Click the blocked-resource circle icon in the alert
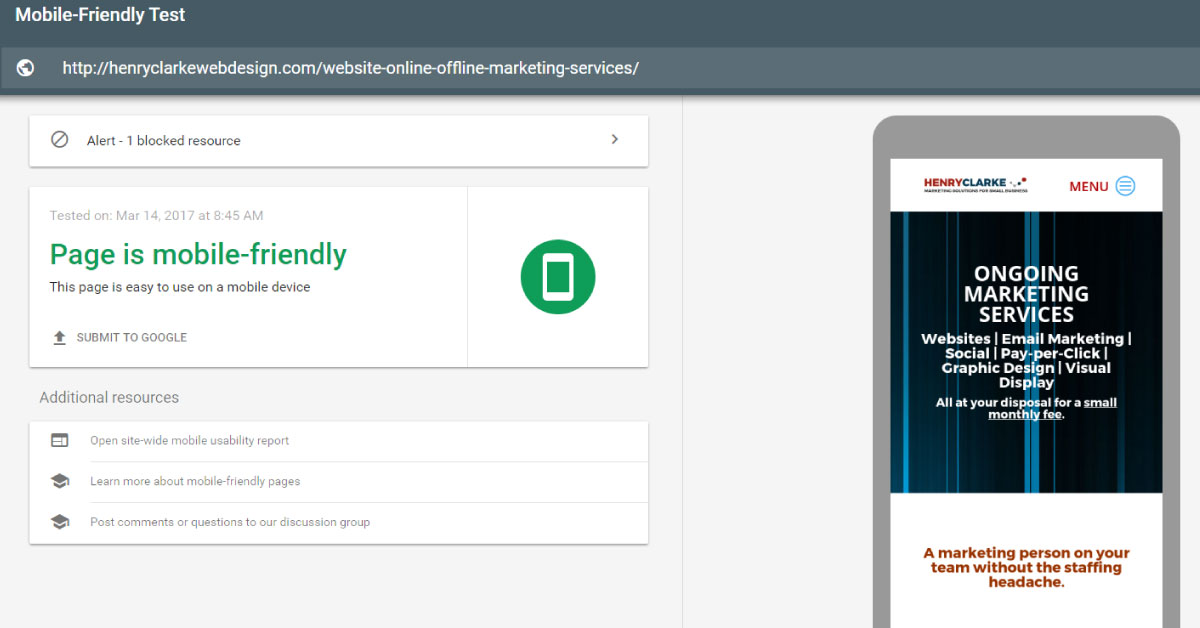The width and height of the screenshot is (1200, 628). (60, 140)
